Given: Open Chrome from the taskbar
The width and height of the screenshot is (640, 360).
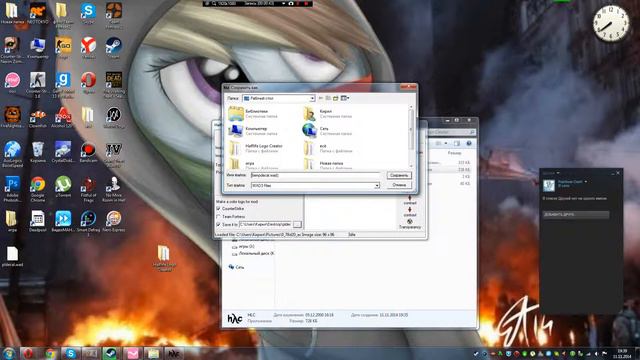Looking at the screenshot, I should [51, 353].
